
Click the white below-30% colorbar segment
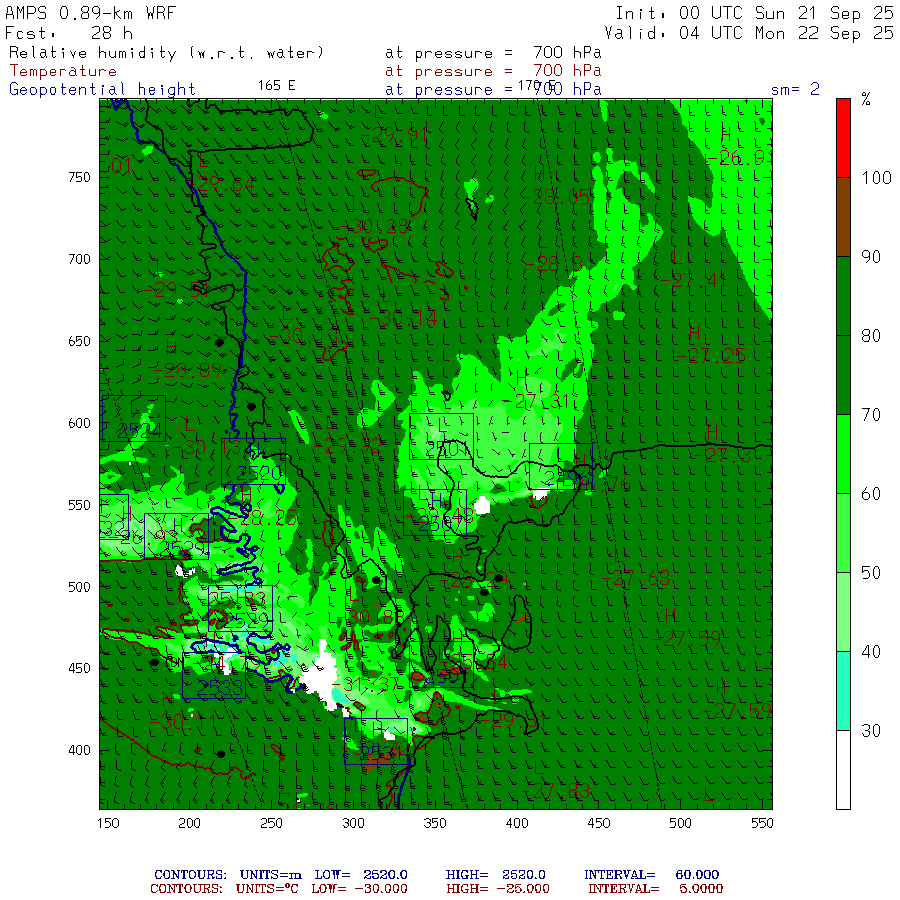pyautogui.click(x=843, y=770)
